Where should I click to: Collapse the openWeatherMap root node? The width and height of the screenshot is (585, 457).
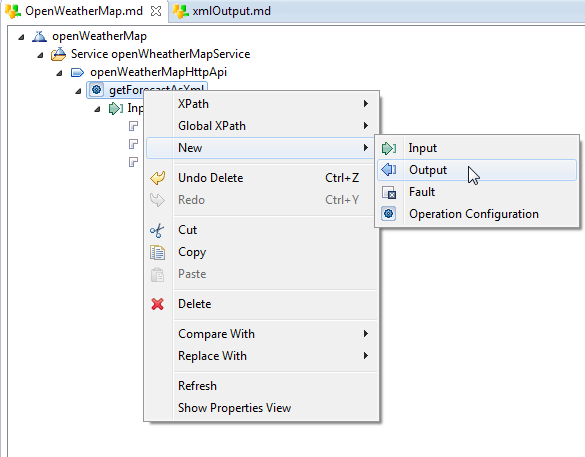(x=21, y=37)
